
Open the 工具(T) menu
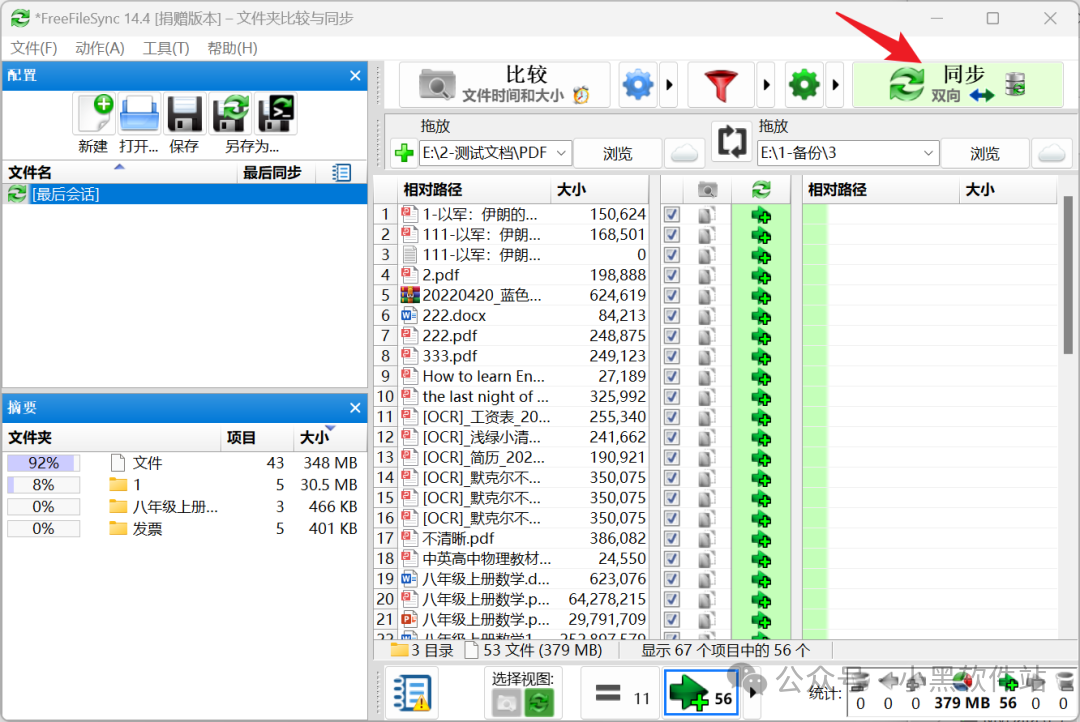point(166,48)
